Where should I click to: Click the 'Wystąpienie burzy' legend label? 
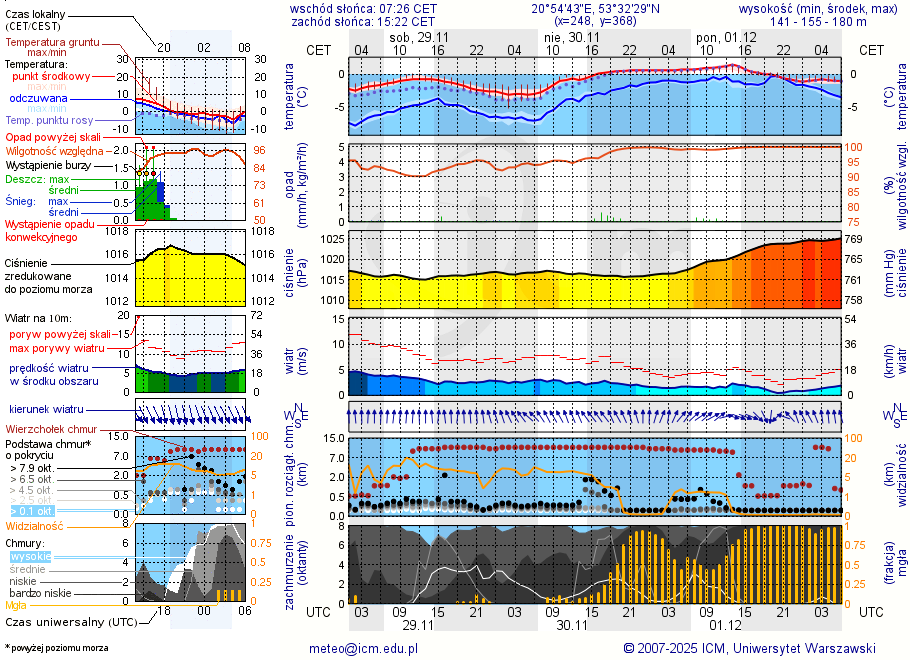[47, 164]
